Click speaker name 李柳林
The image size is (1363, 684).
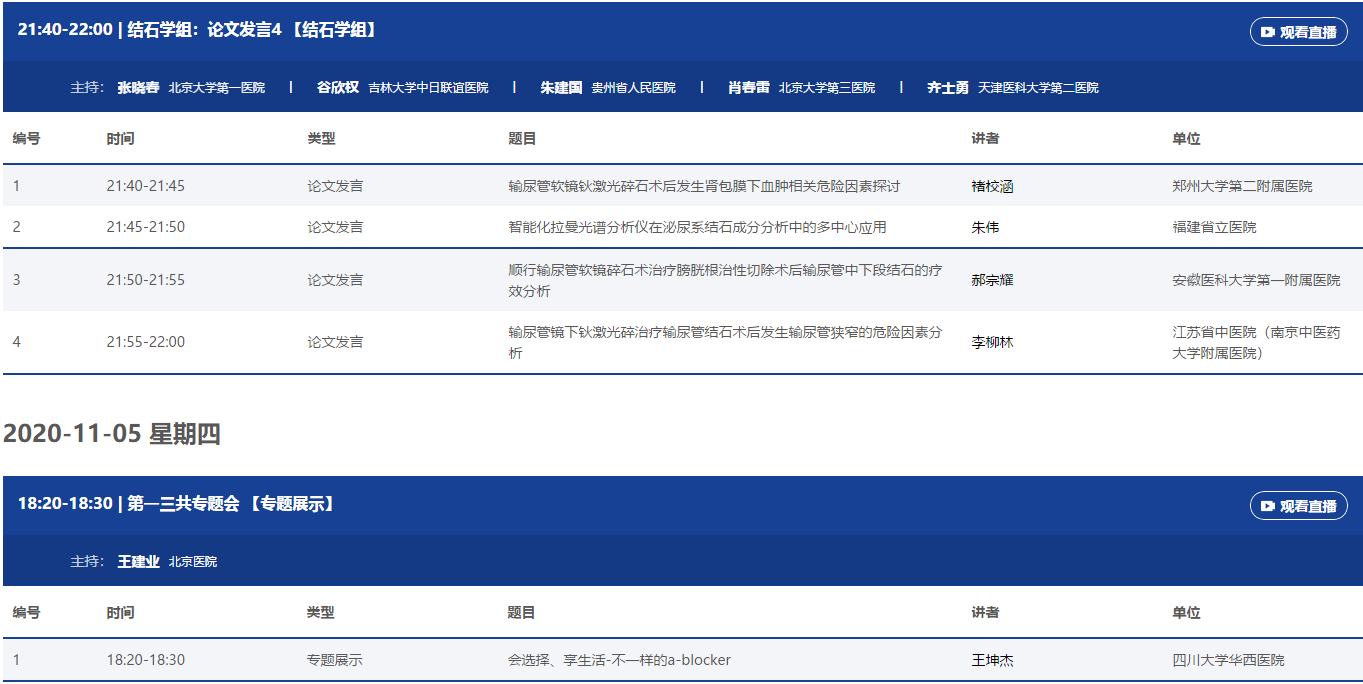(x=992, y=342)
